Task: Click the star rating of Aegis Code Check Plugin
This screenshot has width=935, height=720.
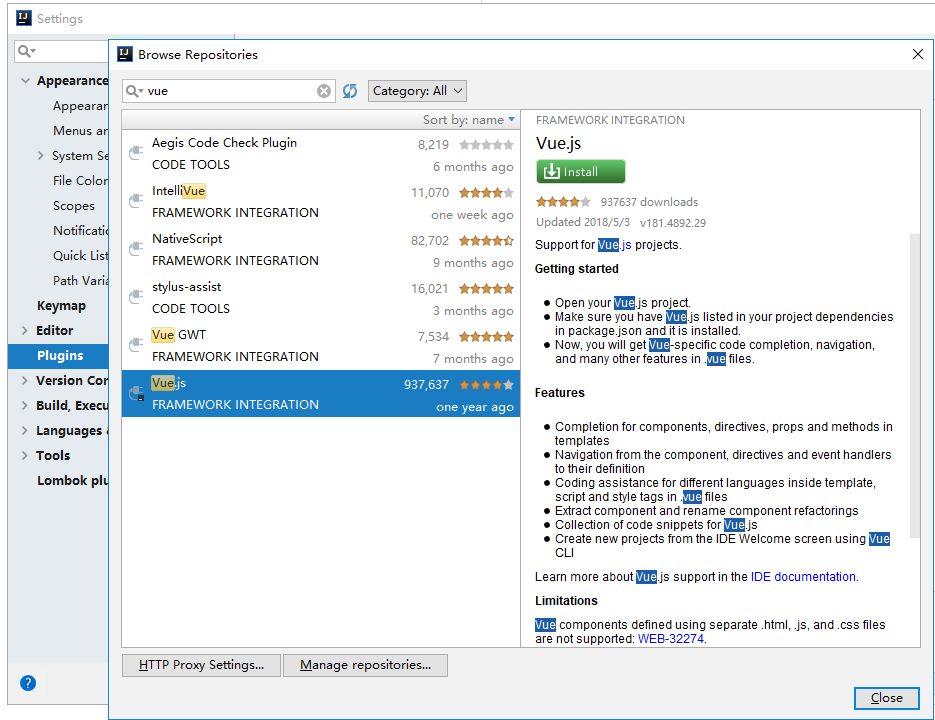Action: (x=486, y=144)
